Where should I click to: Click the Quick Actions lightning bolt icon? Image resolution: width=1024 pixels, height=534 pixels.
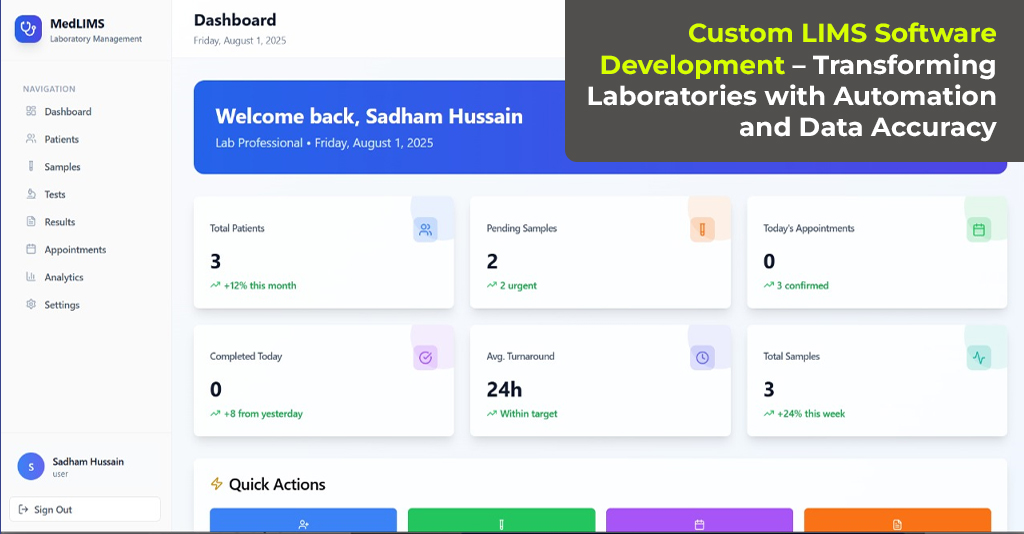[216, 484]
